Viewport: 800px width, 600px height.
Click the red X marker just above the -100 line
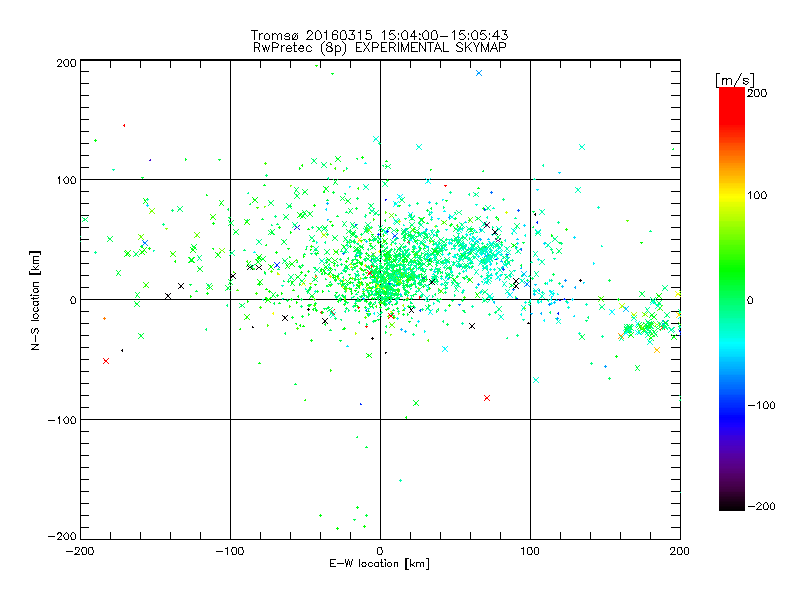click(x=487, y=398)
